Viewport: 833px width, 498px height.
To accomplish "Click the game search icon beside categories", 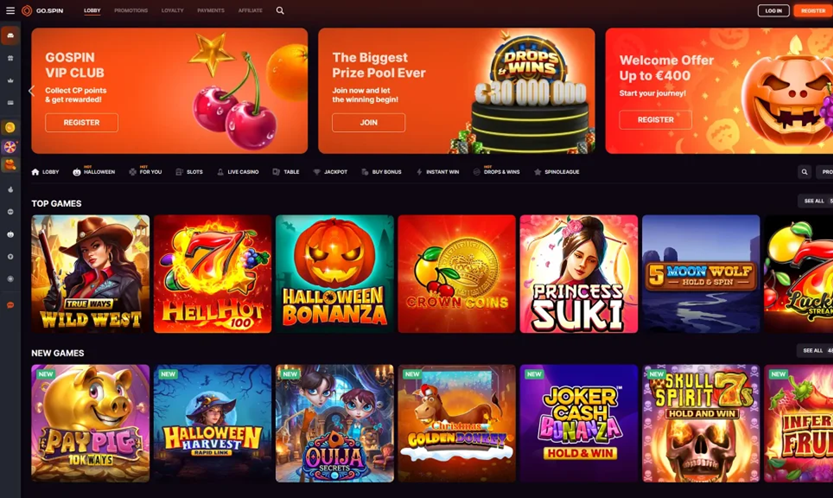I will (x=804, y=172).
